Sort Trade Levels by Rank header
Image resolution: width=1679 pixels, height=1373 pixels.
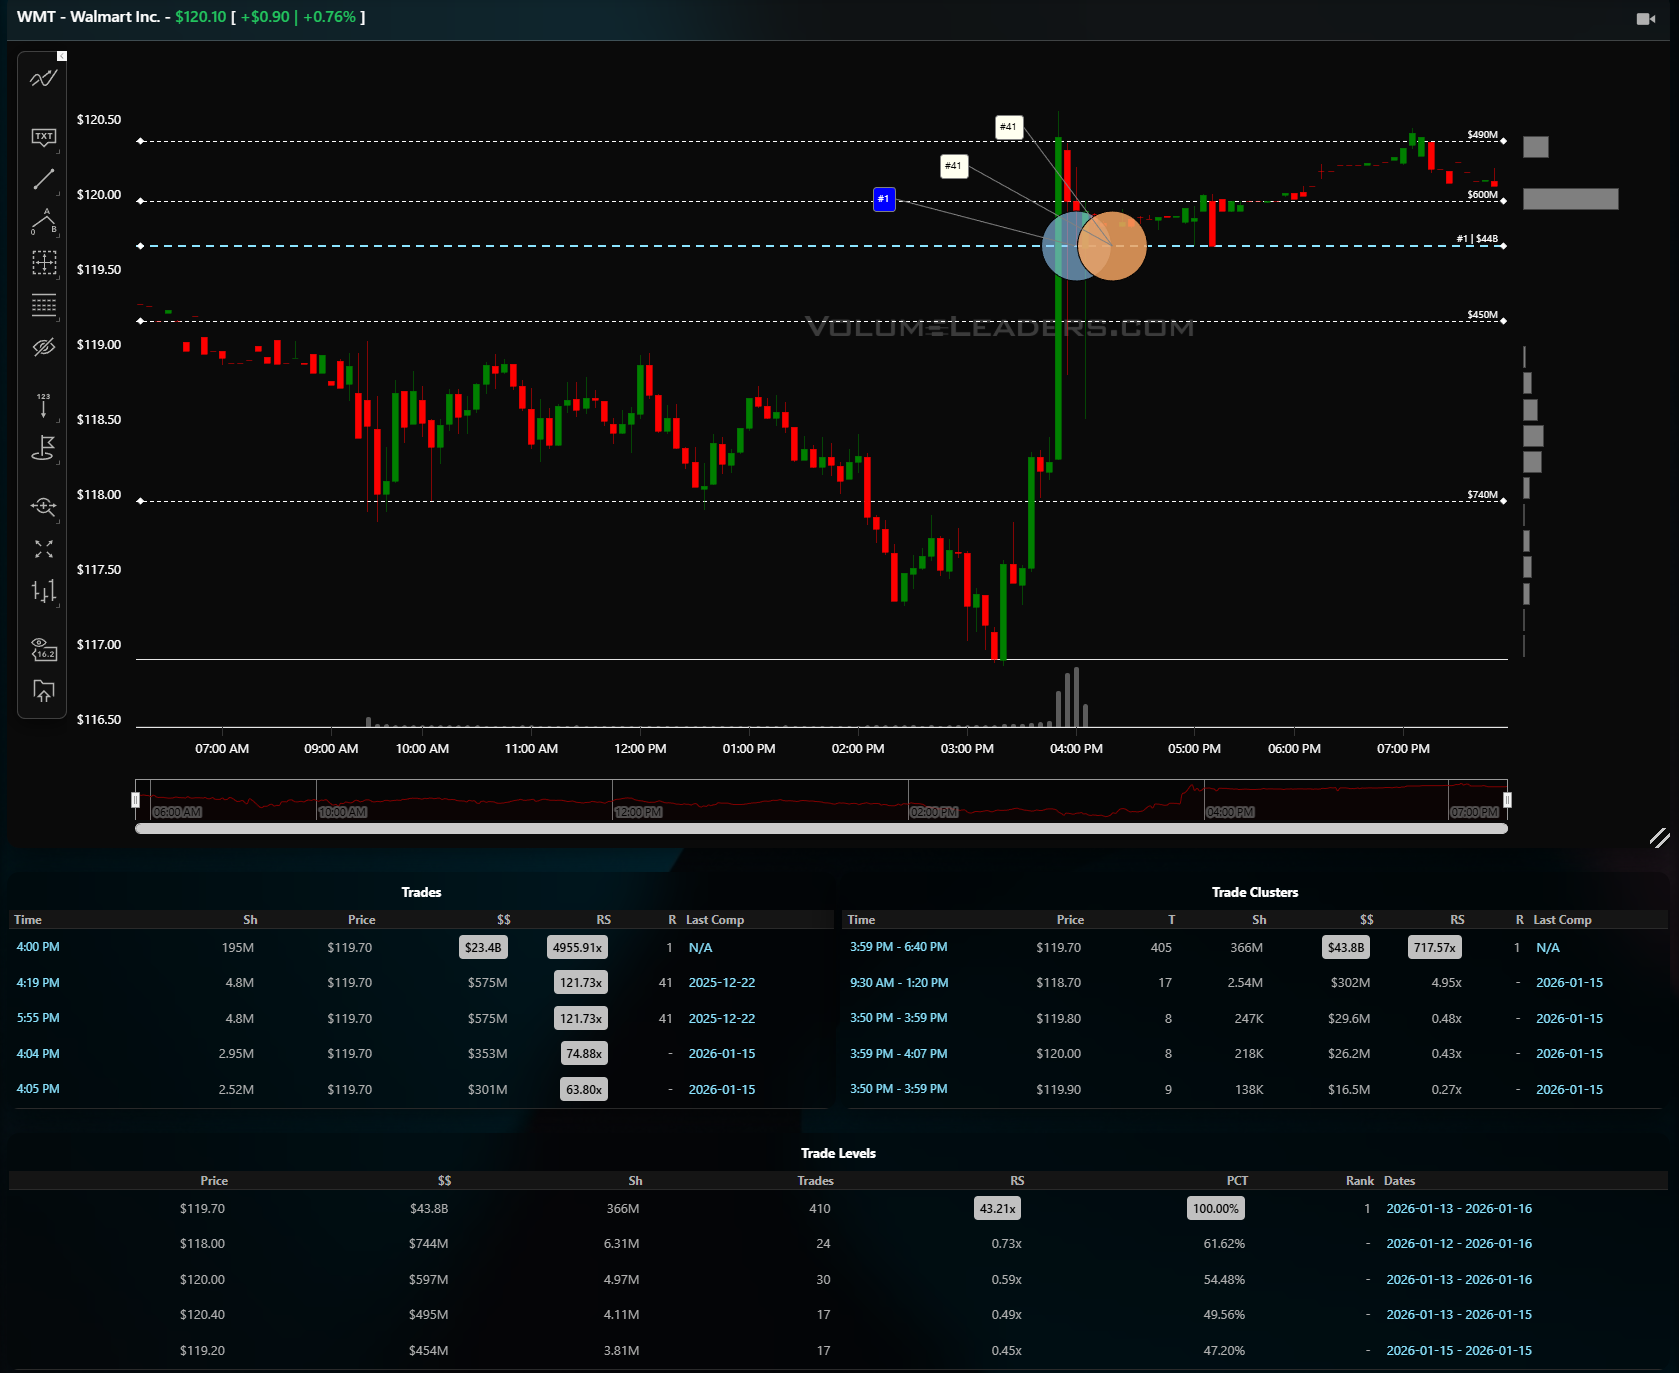[1360, 1181]
